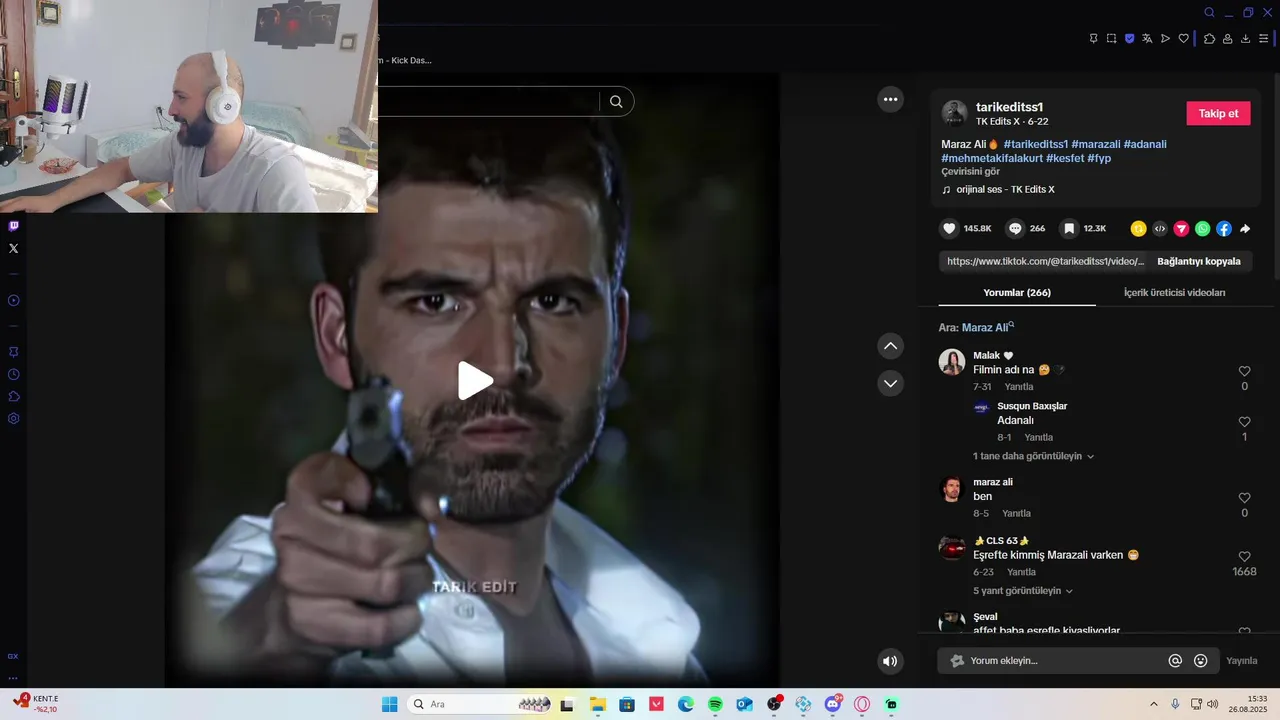Open the #kesfet hashtag

(1065, 158)
